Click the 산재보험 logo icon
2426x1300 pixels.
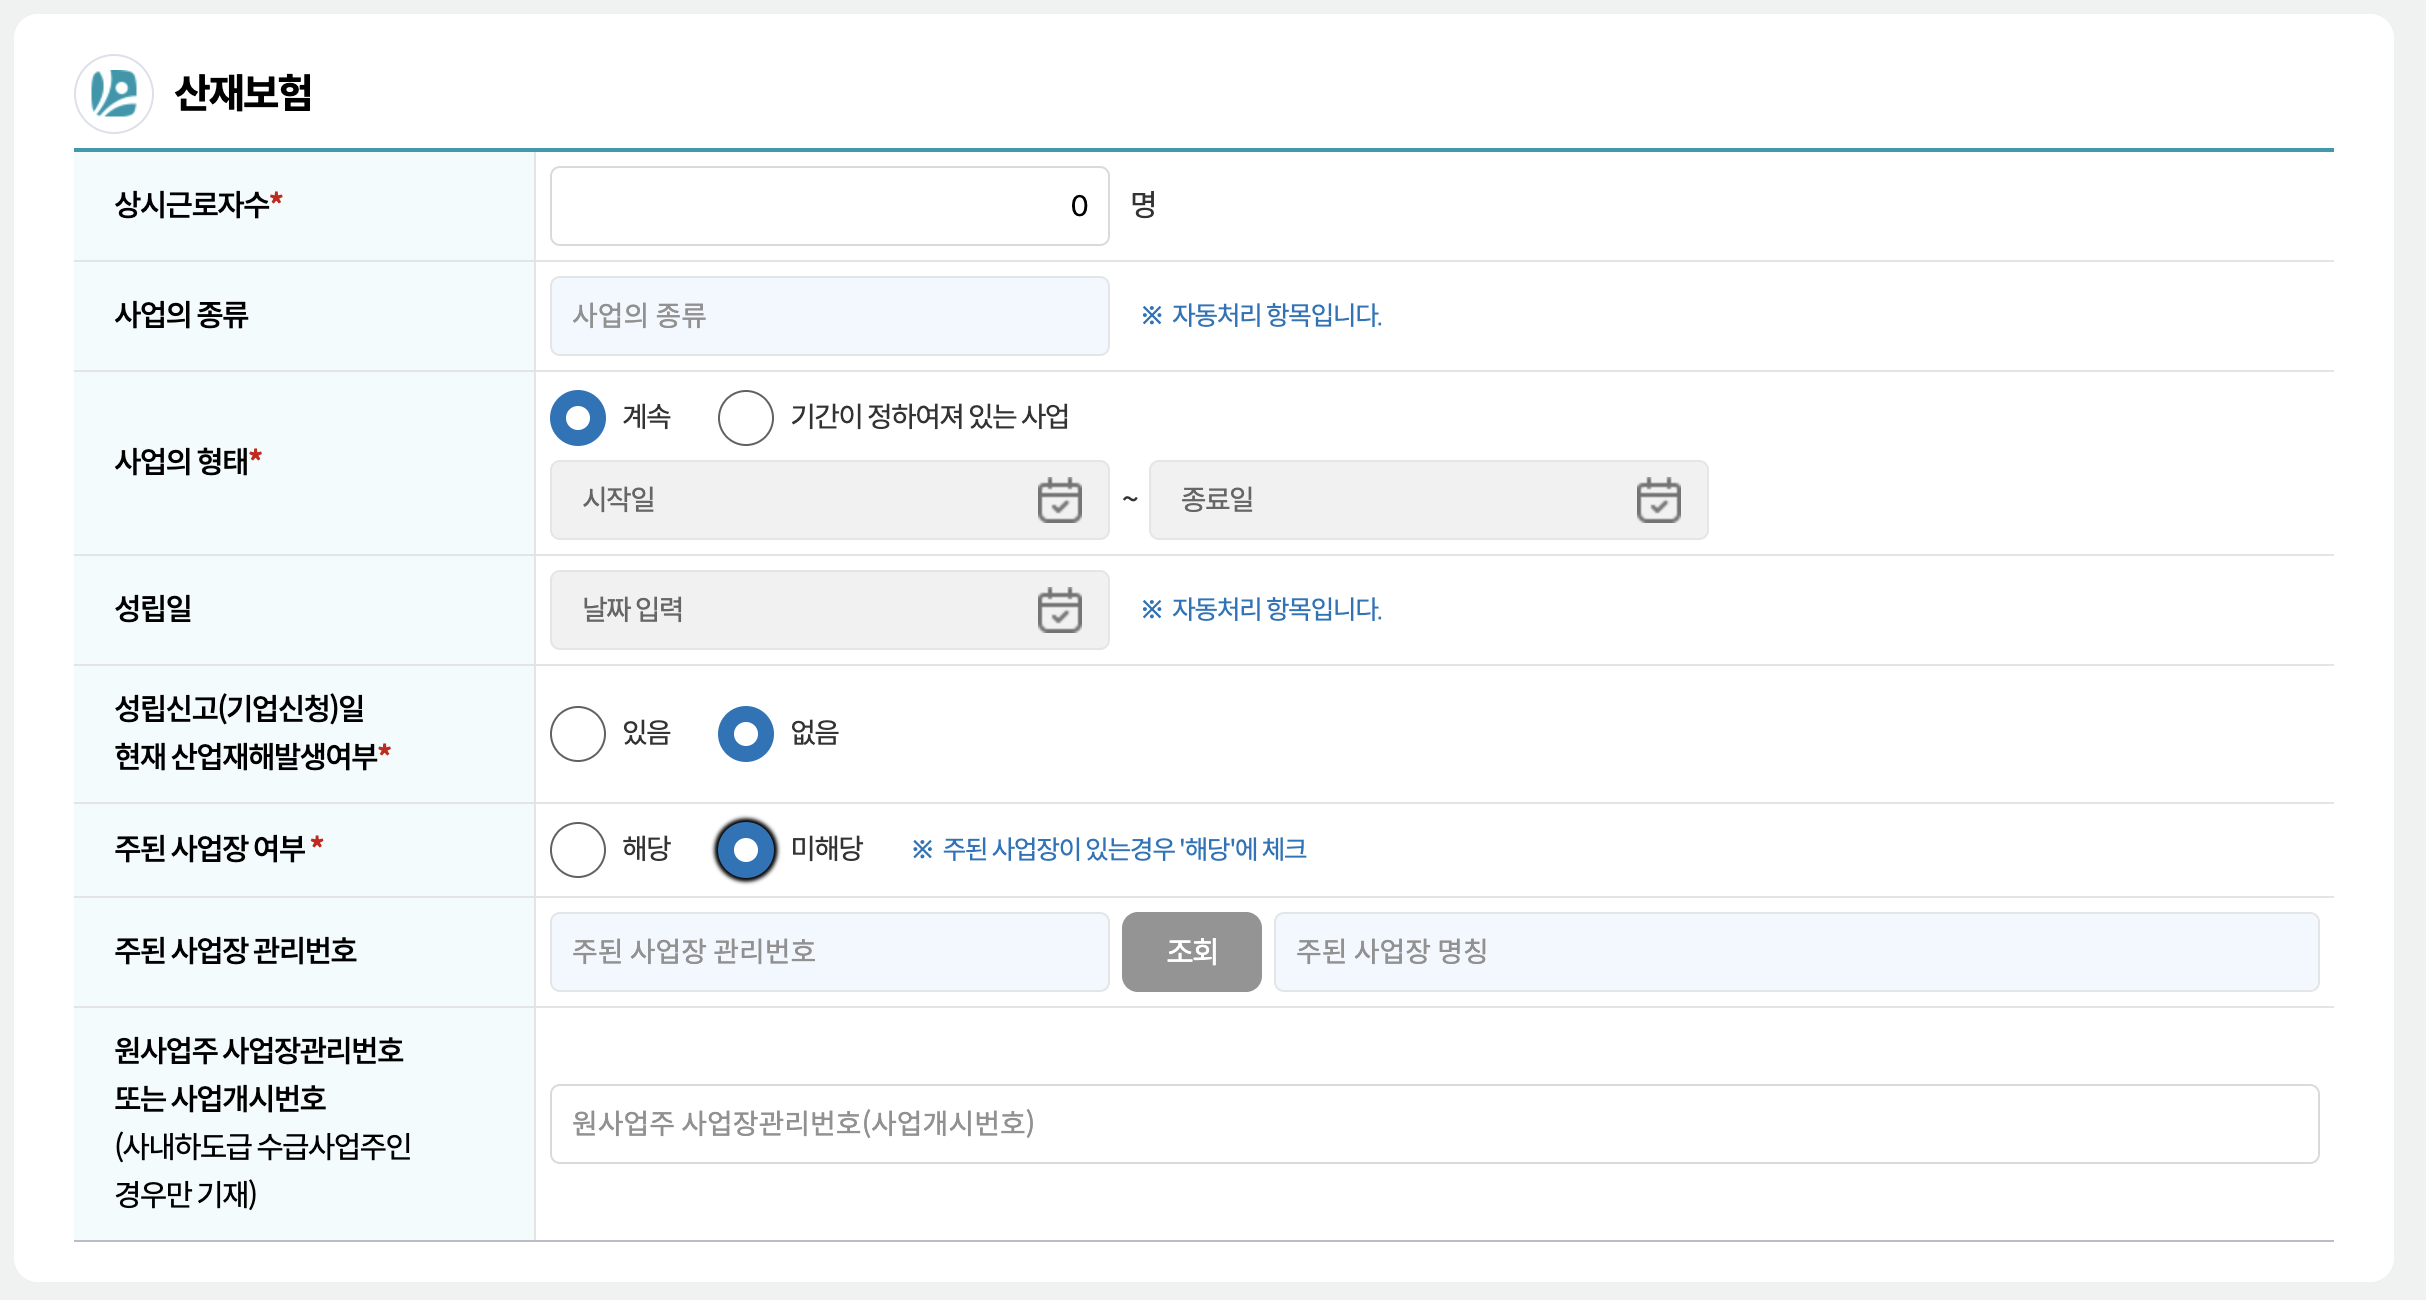click(x=114, y=94)
